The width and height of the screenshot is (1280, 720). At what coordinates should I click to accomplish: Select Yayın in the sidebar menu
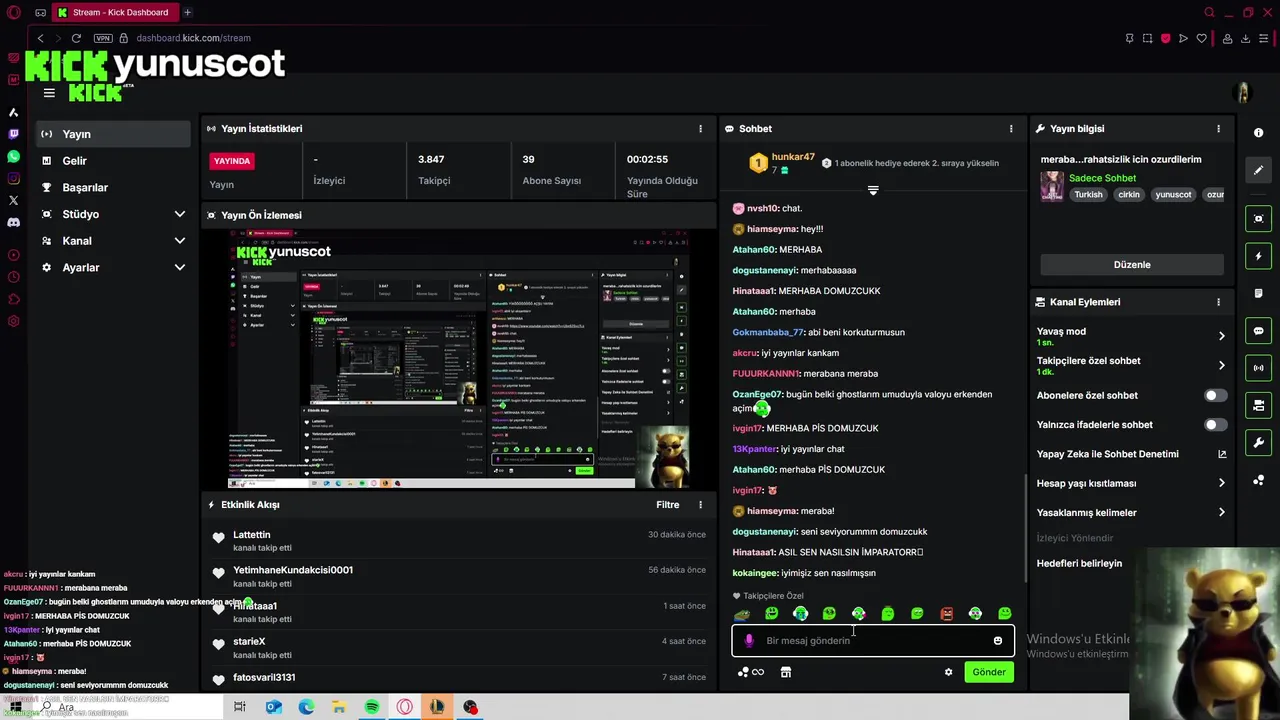click(x=113, y=134)
